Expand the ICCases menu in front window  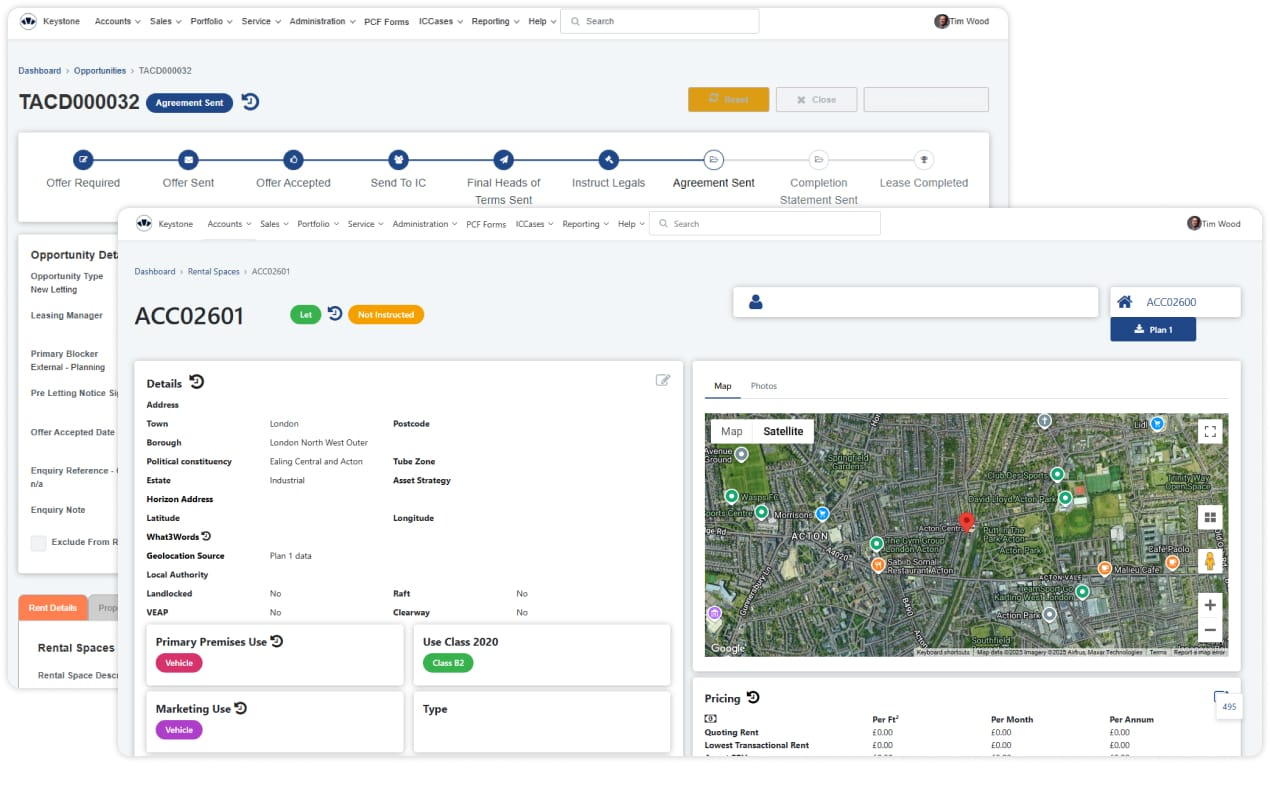(535, 224)
